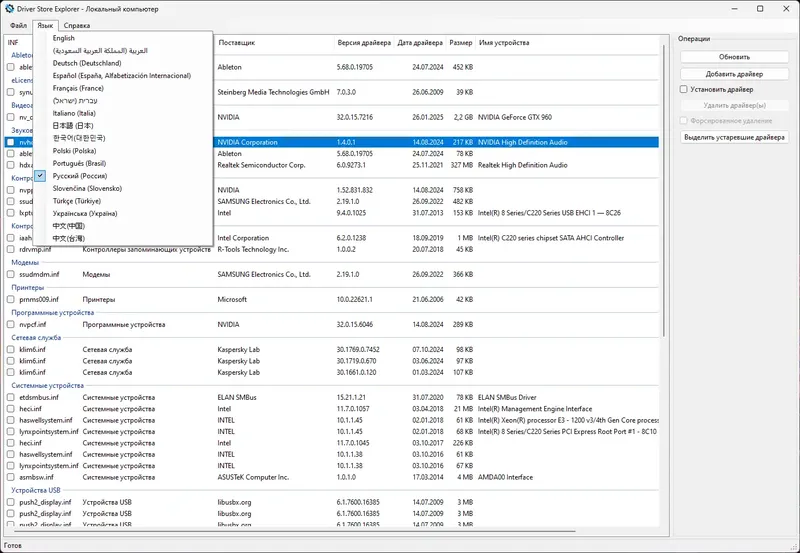
Task: Click Выделить устаревшие драйвера button
Action: click(734, 137)
